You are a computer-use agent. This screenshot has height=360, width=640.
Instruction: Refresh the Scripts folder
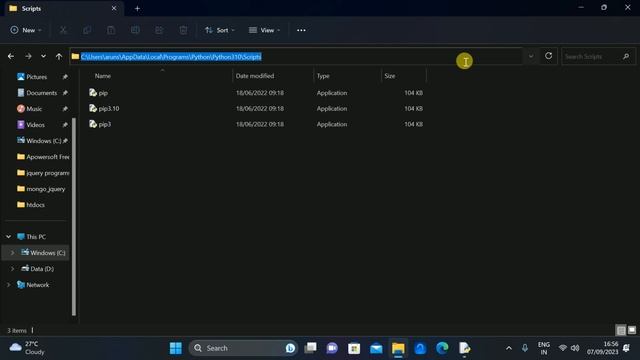[x=549, y=56]
